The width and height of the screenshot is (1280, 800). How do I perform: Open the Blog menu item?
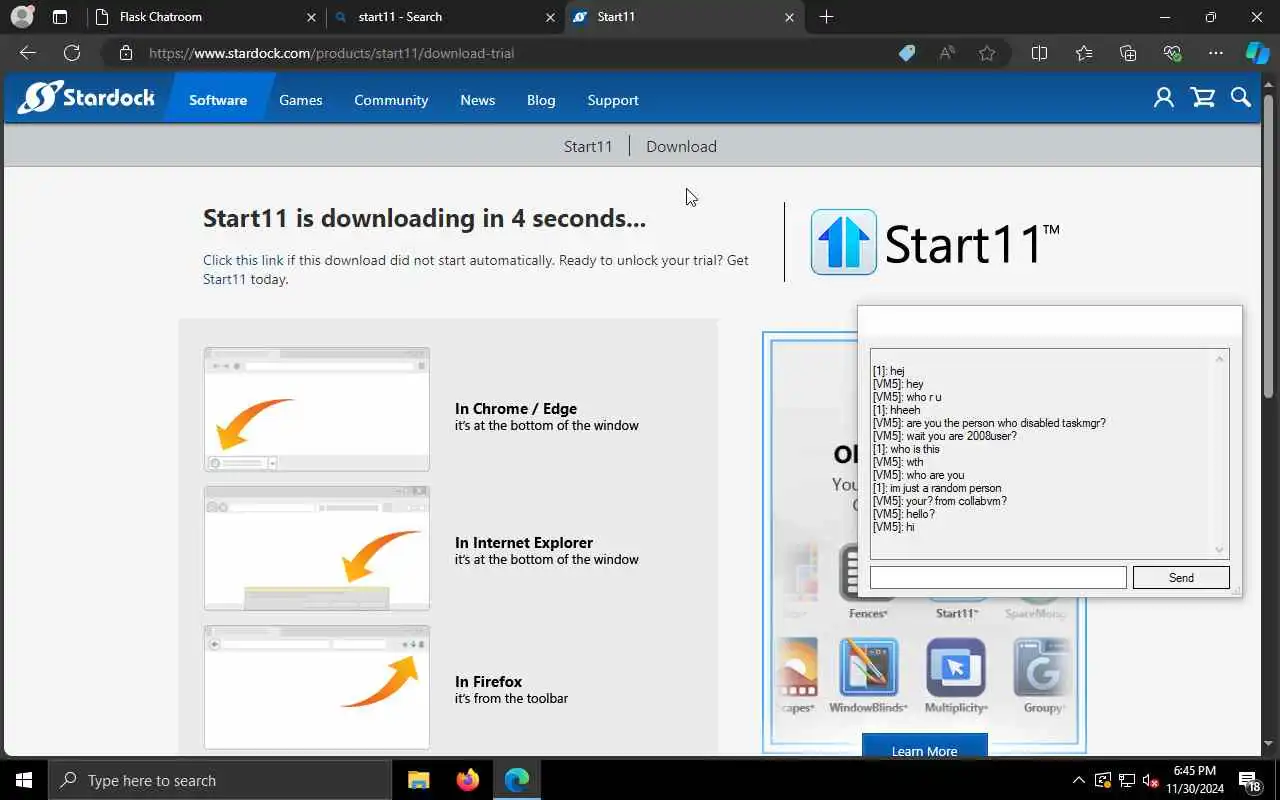(541, 100)
